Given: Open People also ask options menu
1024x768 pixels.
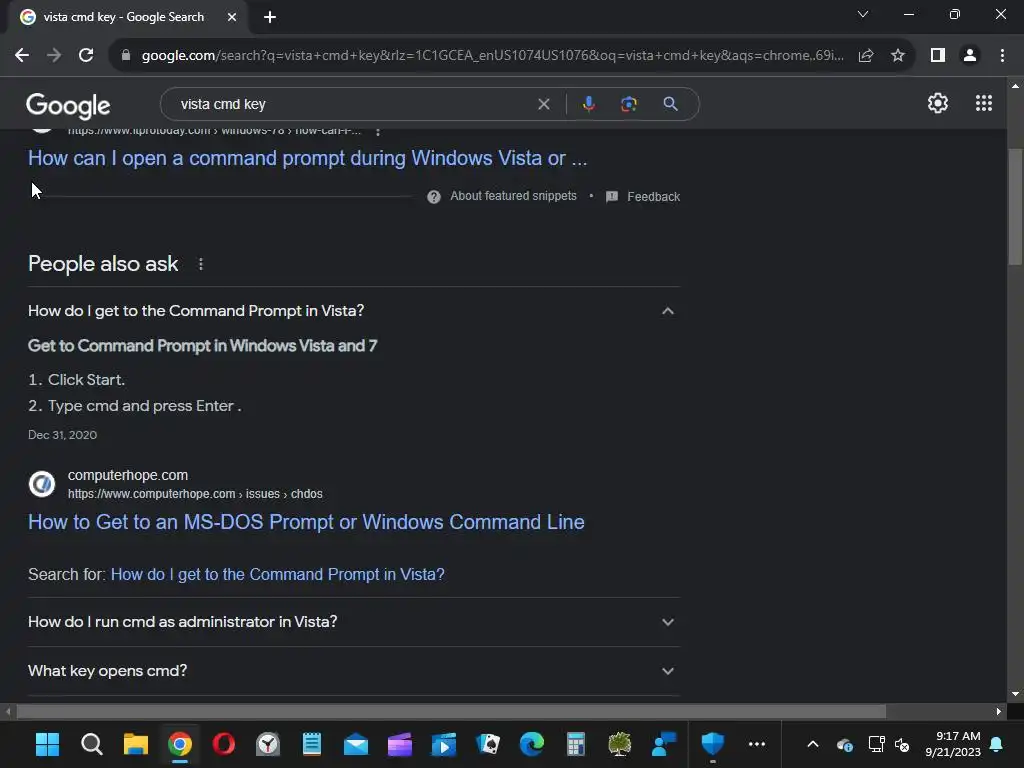Looking at the screenshot, I should pos(200,264).
